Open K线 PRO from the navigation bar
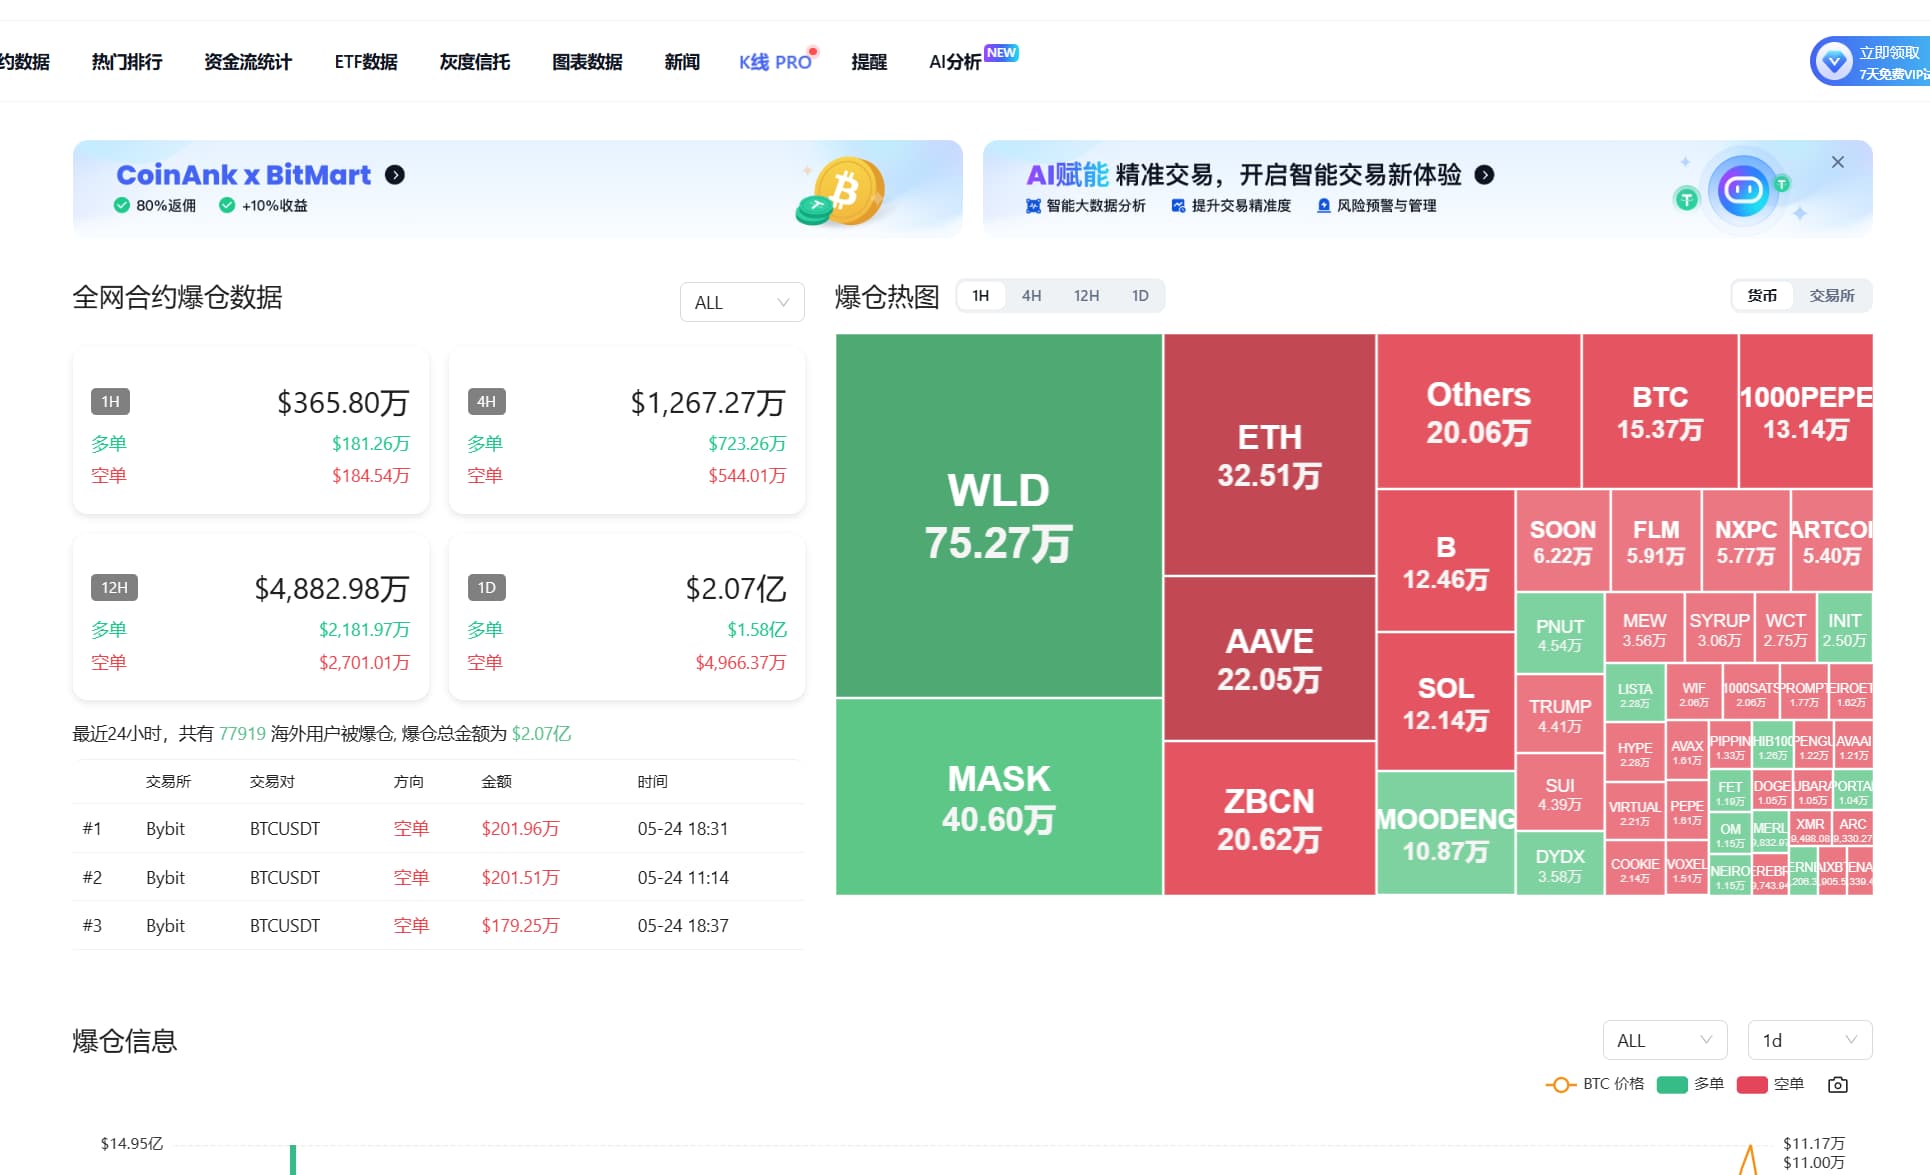1930x1175 pixels. point(773,61)
